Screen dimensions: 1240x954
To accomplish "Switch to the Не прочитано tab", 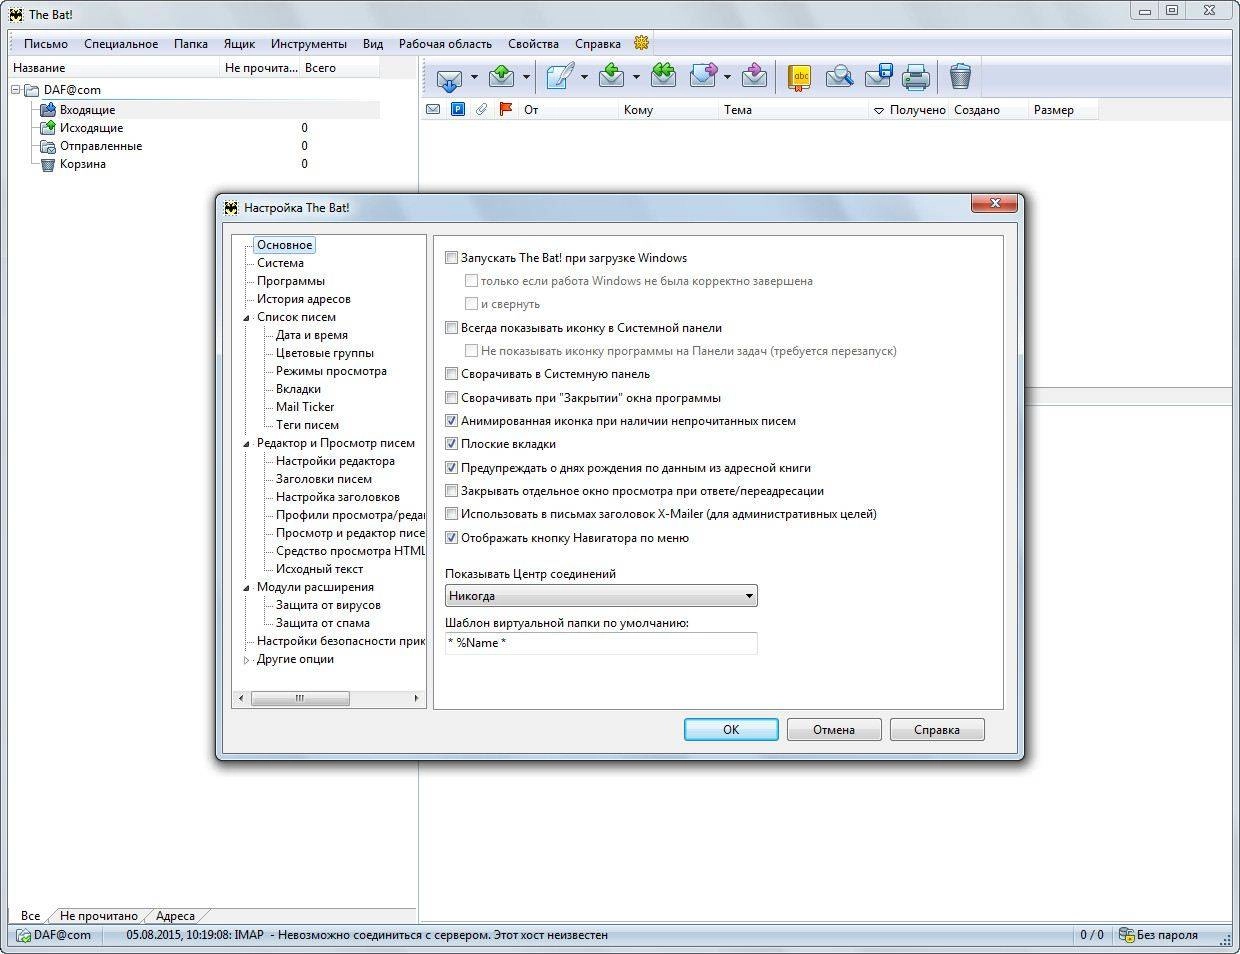I will [x=99, y=915].
